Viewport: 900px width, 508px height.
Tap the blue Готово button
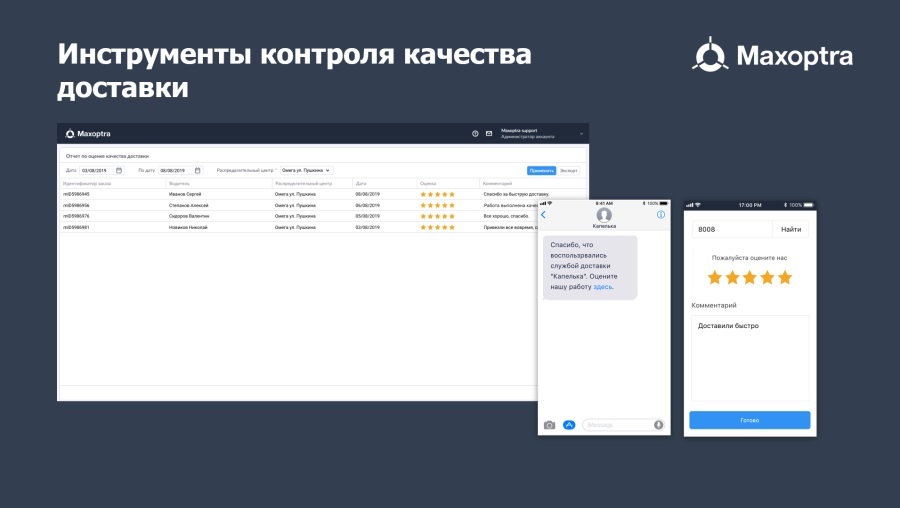tap(750, 420)
